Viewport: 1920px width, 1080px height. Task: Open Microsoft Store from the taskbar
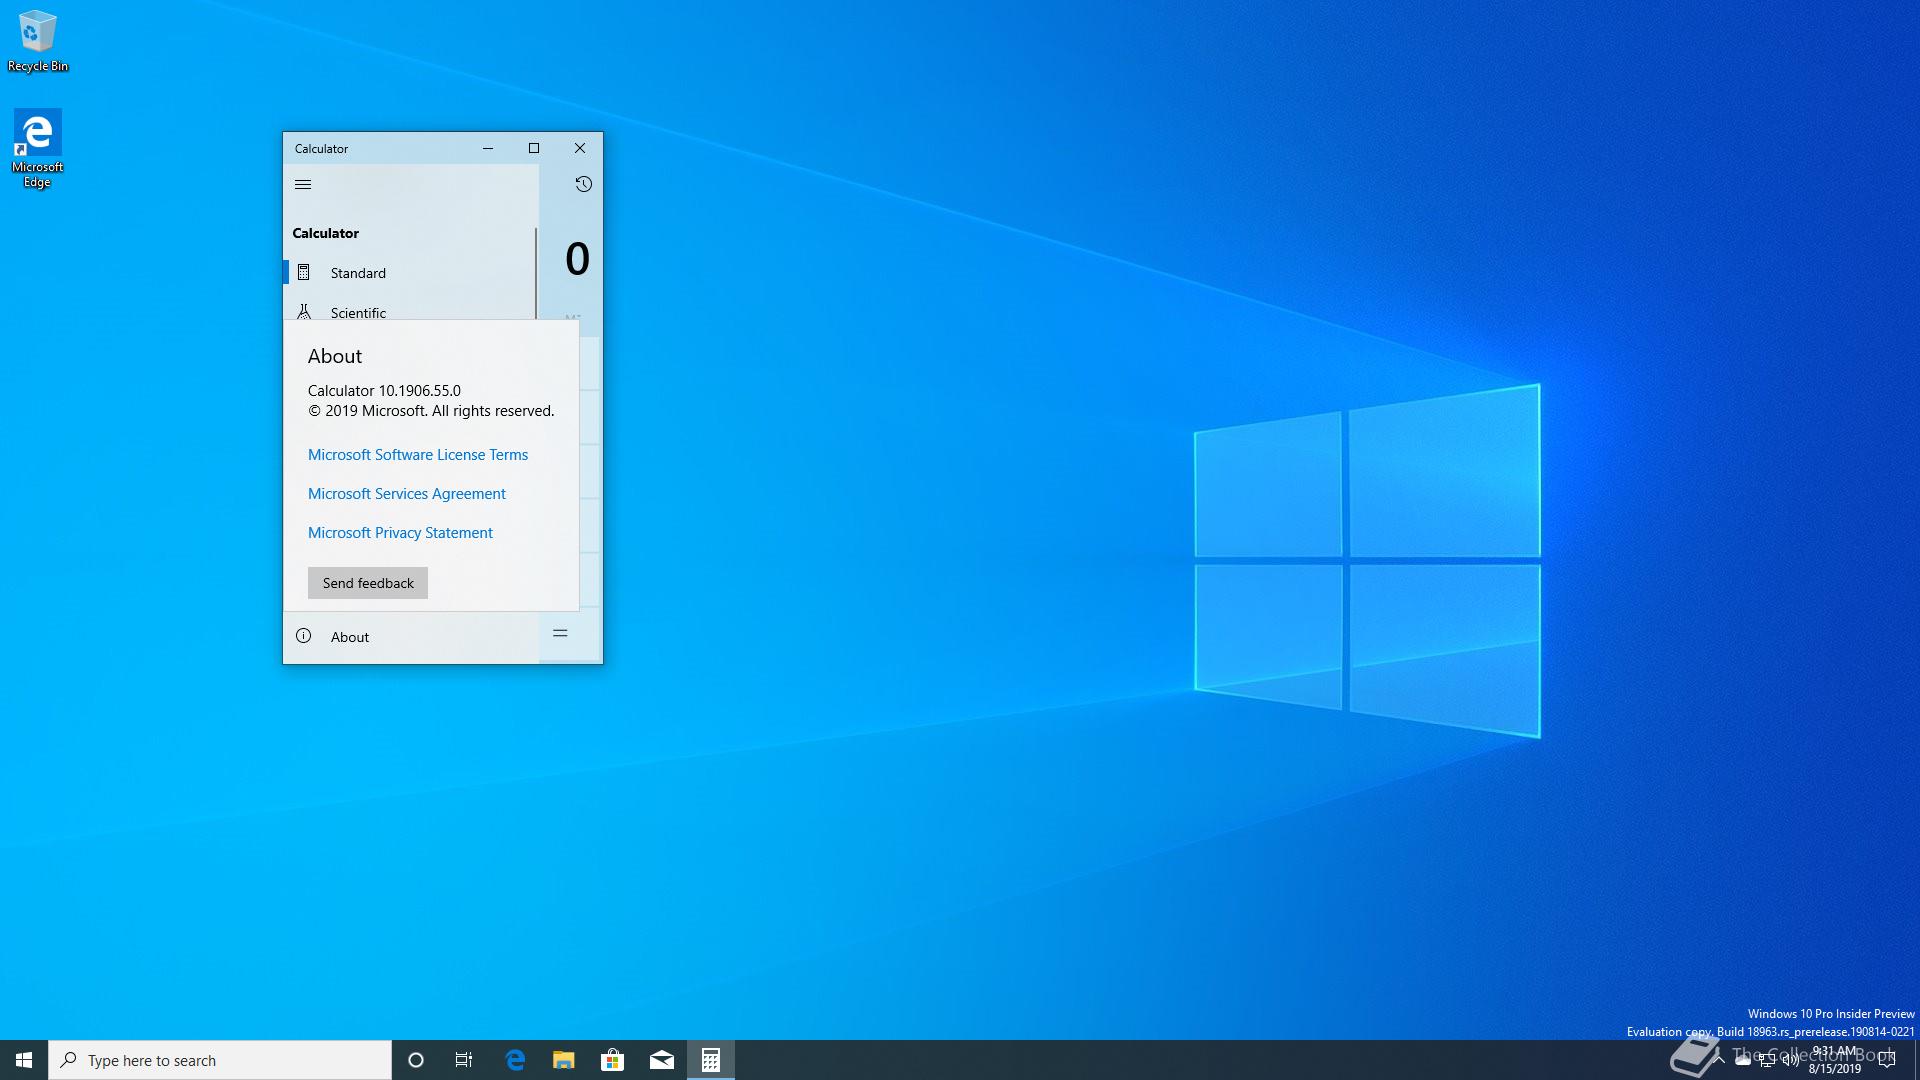pos(613,1060)
